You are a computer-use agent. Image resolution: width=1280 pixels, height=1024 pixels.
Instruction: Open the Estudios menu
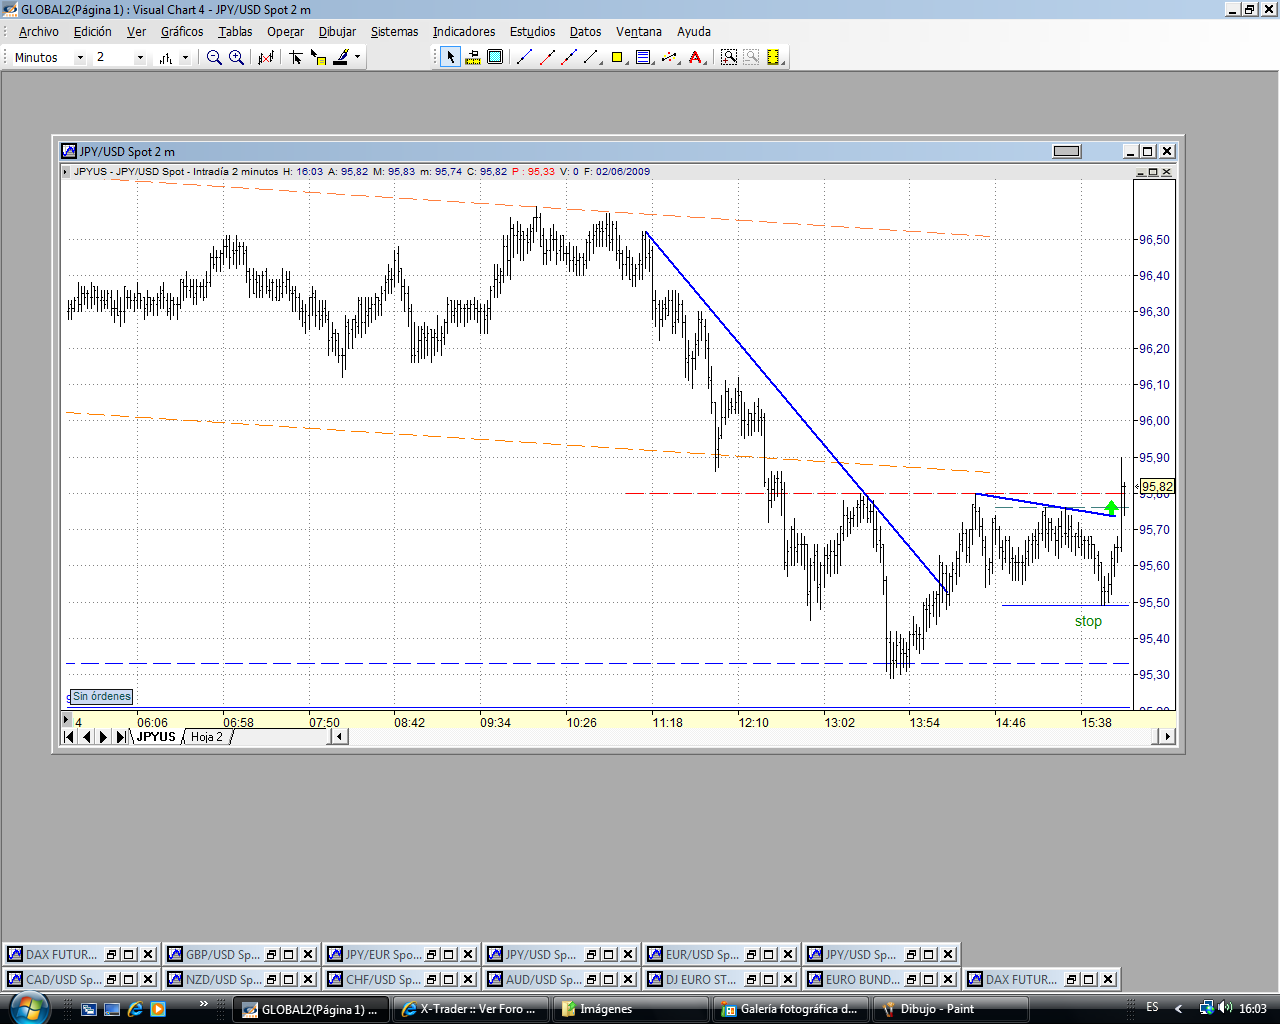tap(532, 32)
